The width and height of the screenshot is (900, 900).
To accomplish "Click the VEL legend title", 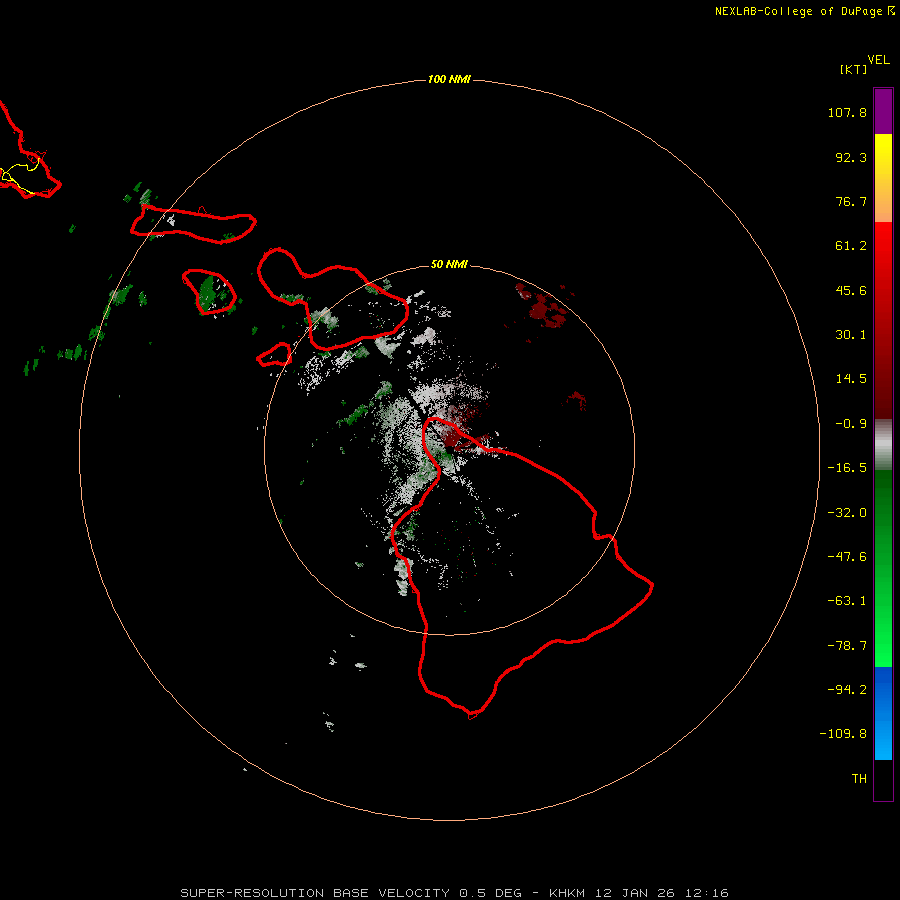I will [878, 60].
